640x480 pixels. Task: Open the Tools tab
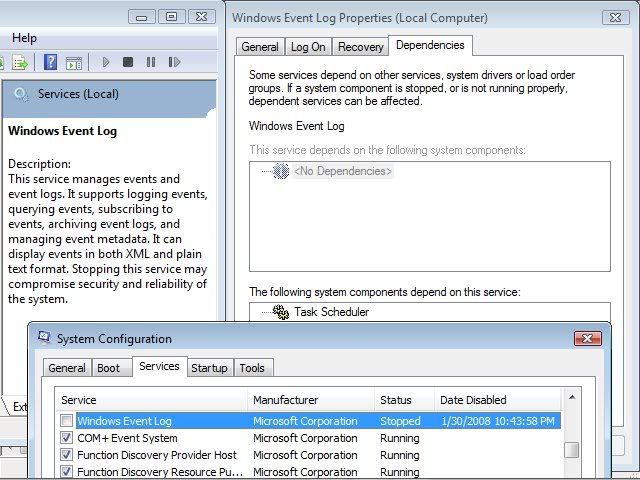coord(252,368)
